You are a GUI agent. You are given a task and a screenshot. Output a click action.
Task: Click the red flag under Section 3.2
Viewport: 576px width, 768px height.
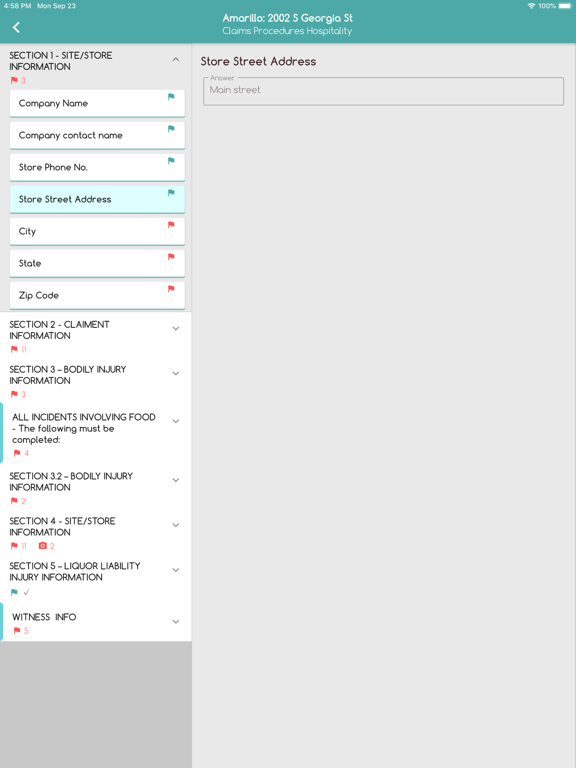tap(14, 501)
